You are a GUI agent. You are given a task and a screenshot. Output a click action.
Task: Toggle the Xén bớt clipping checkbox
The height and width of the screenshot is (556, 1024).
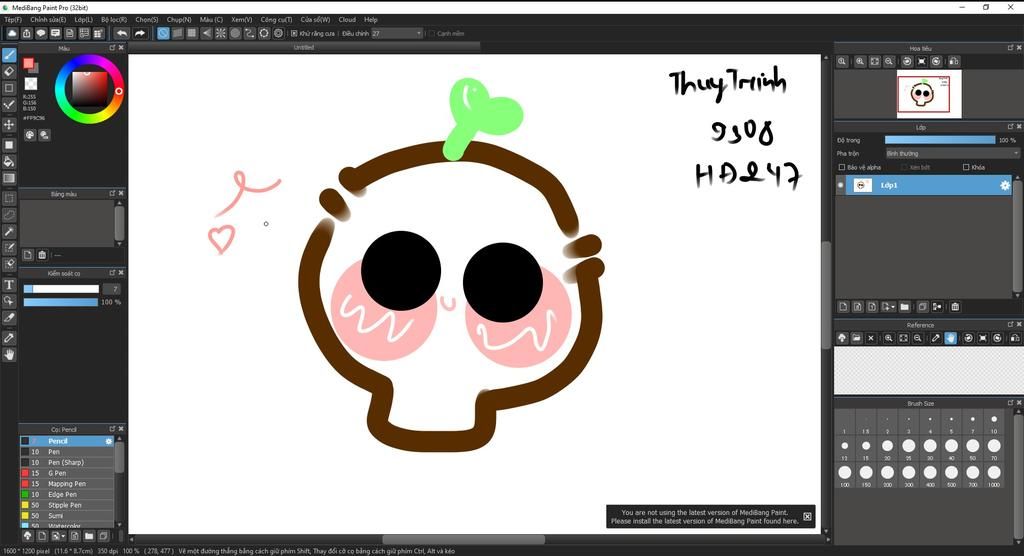pos(904,167)
